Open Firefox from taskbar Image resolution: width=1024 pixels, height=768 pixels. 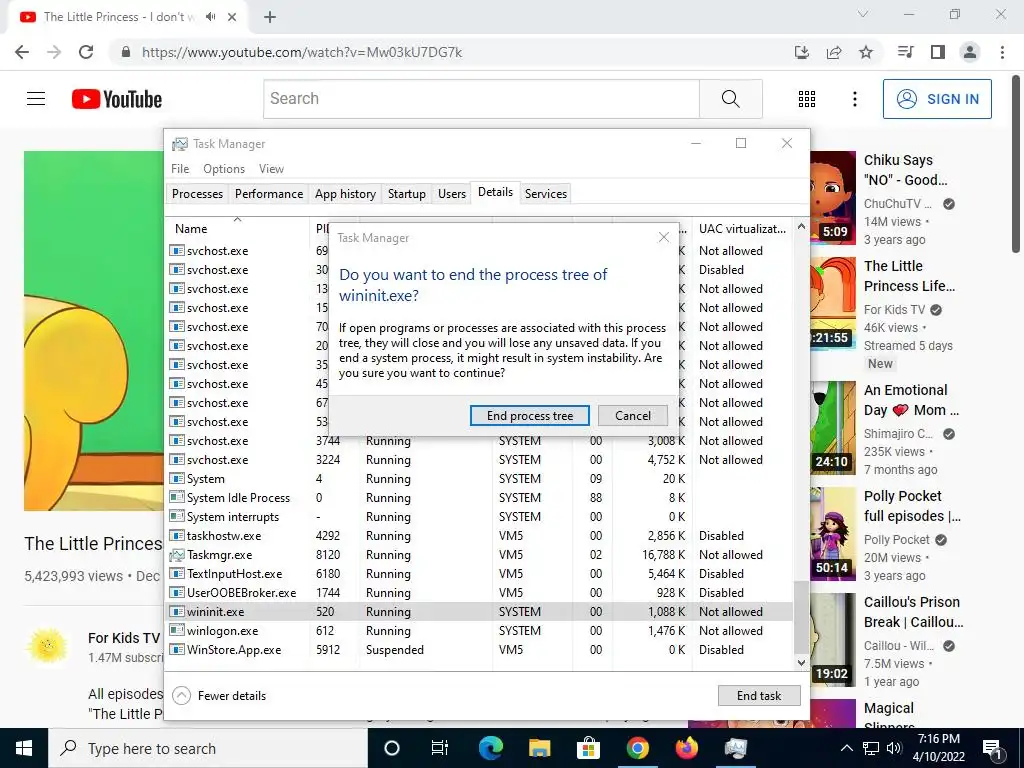tap(686, 748)
